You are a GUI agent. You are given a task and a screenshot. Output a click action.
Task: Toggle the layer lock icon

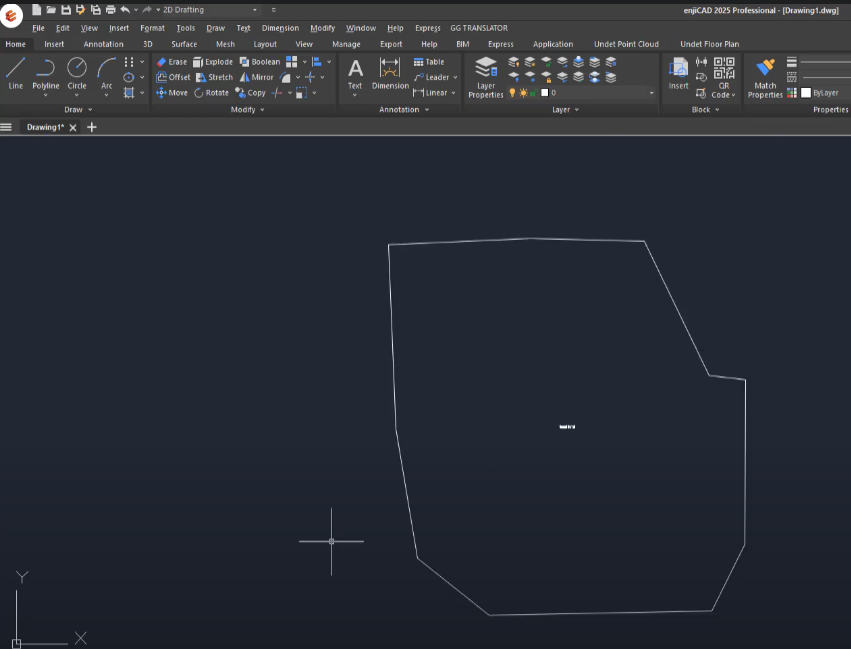[534, 93]
